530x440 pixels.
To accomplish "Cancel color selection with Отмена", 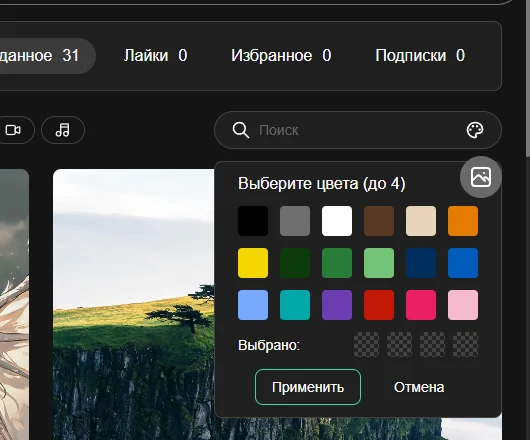I will click(x=419, y=387).
